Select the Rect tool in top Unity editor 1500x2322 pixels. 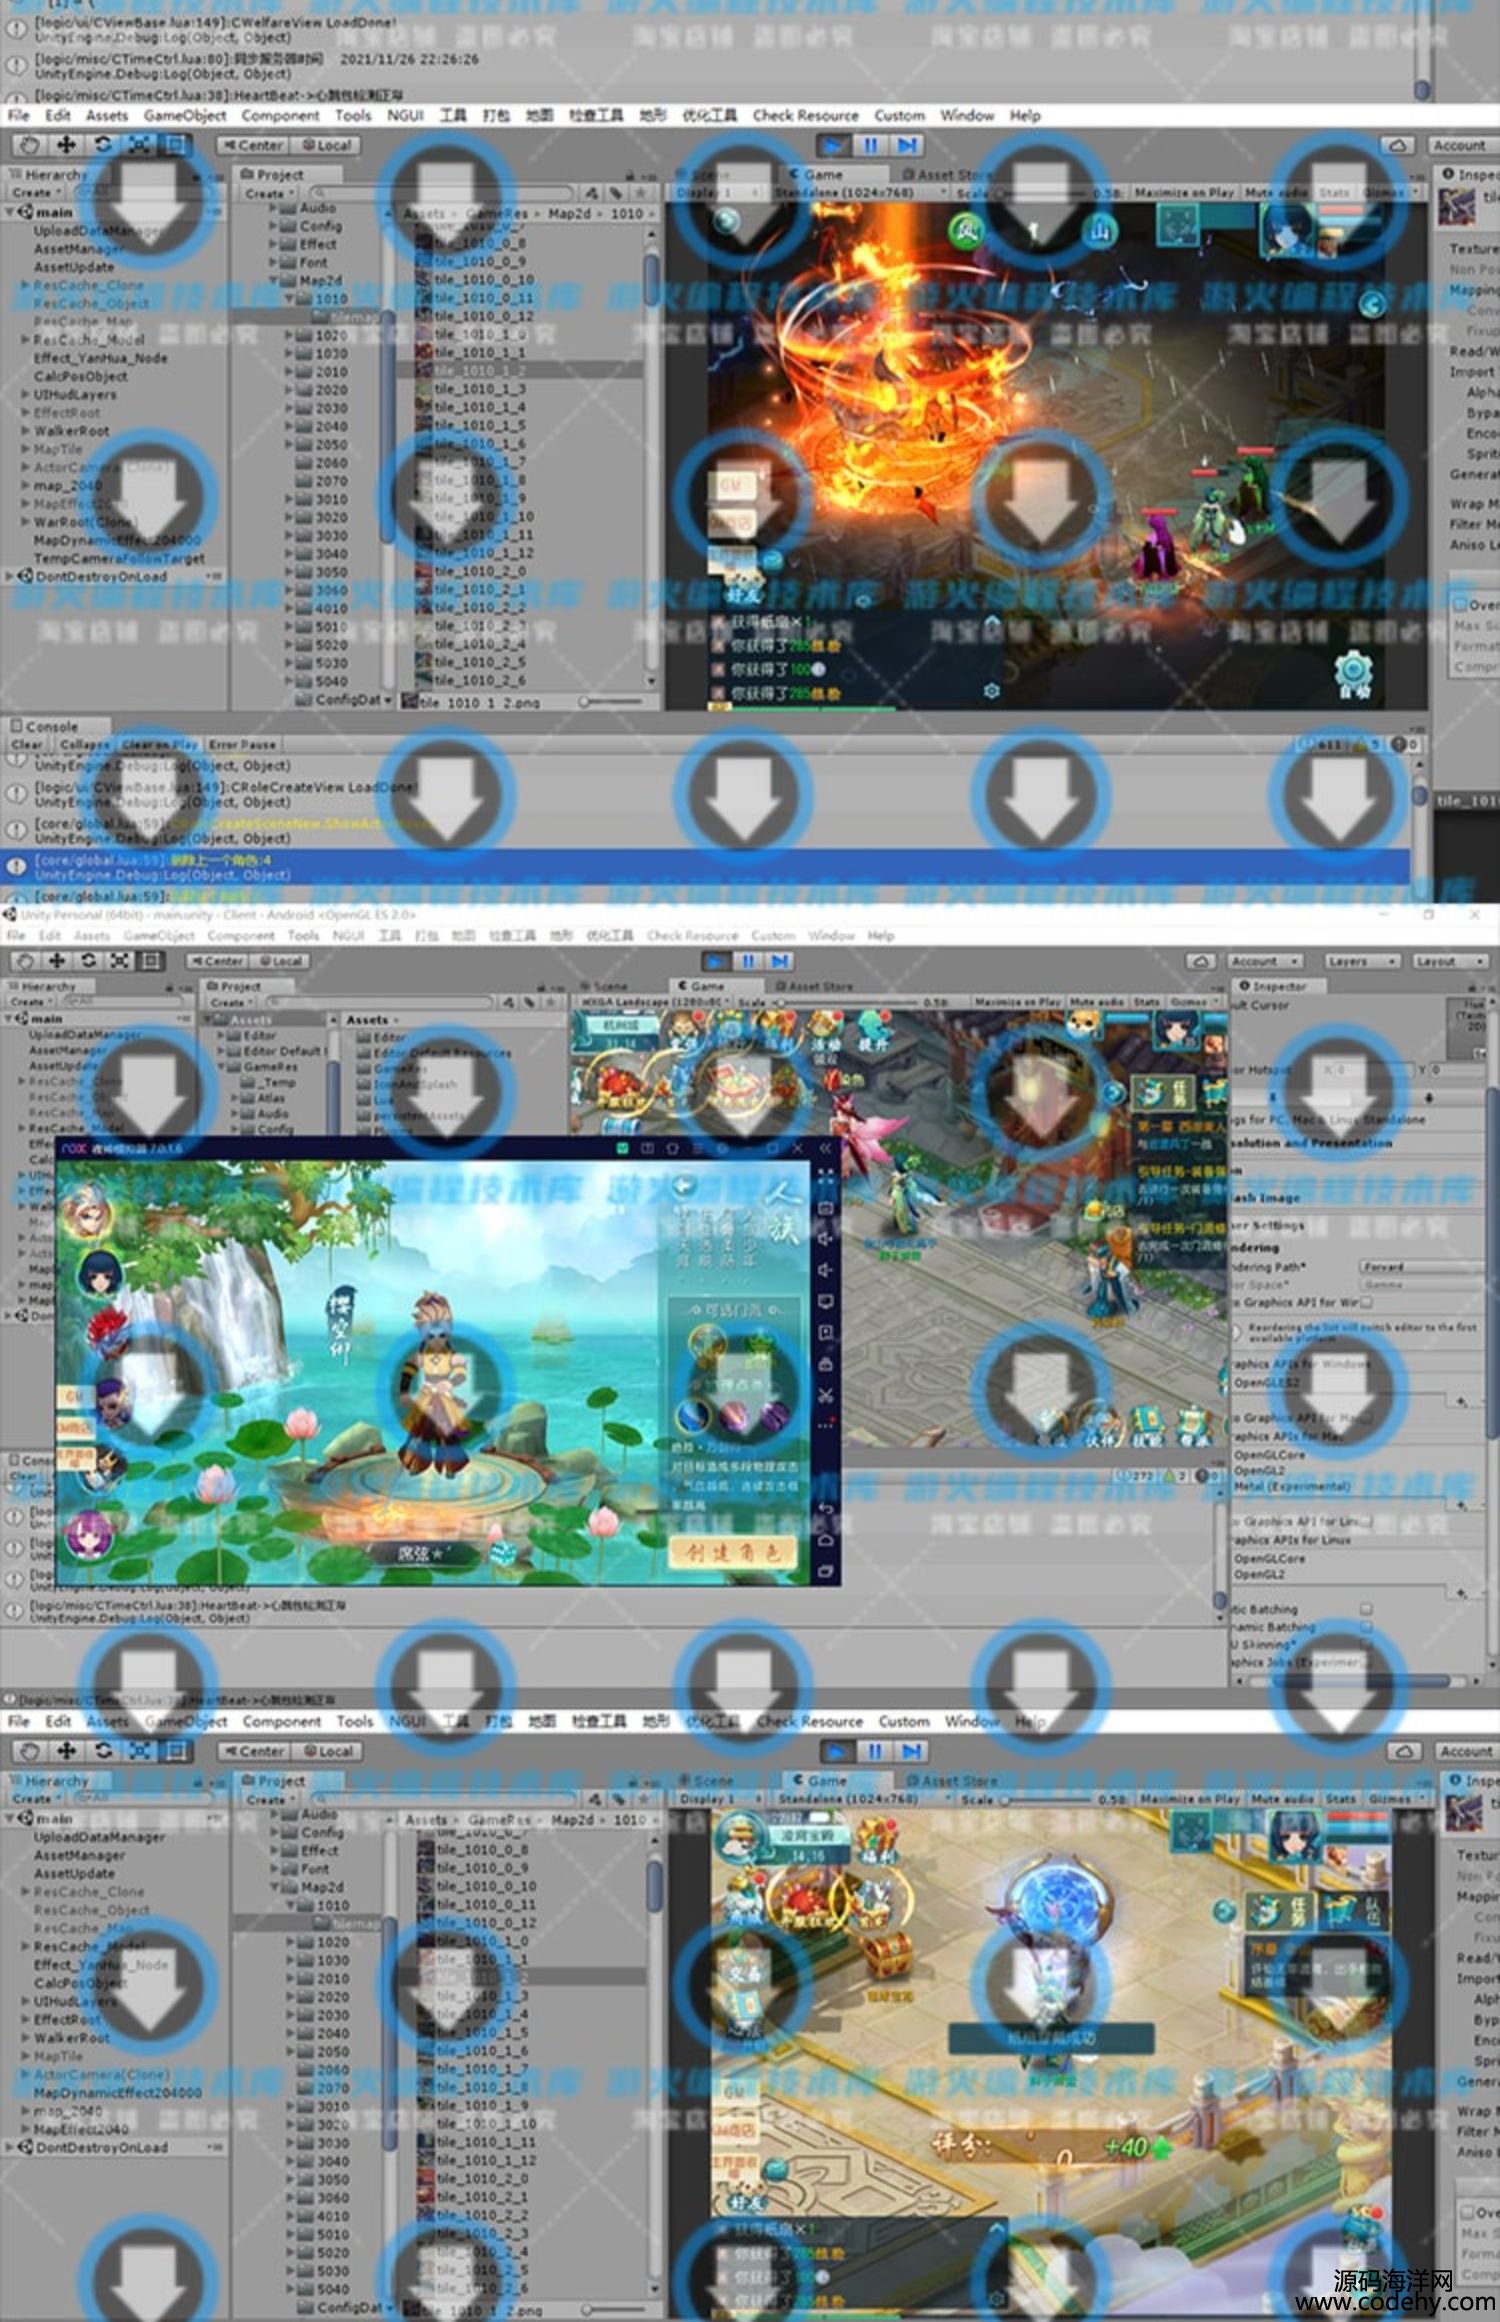point(176,145)
